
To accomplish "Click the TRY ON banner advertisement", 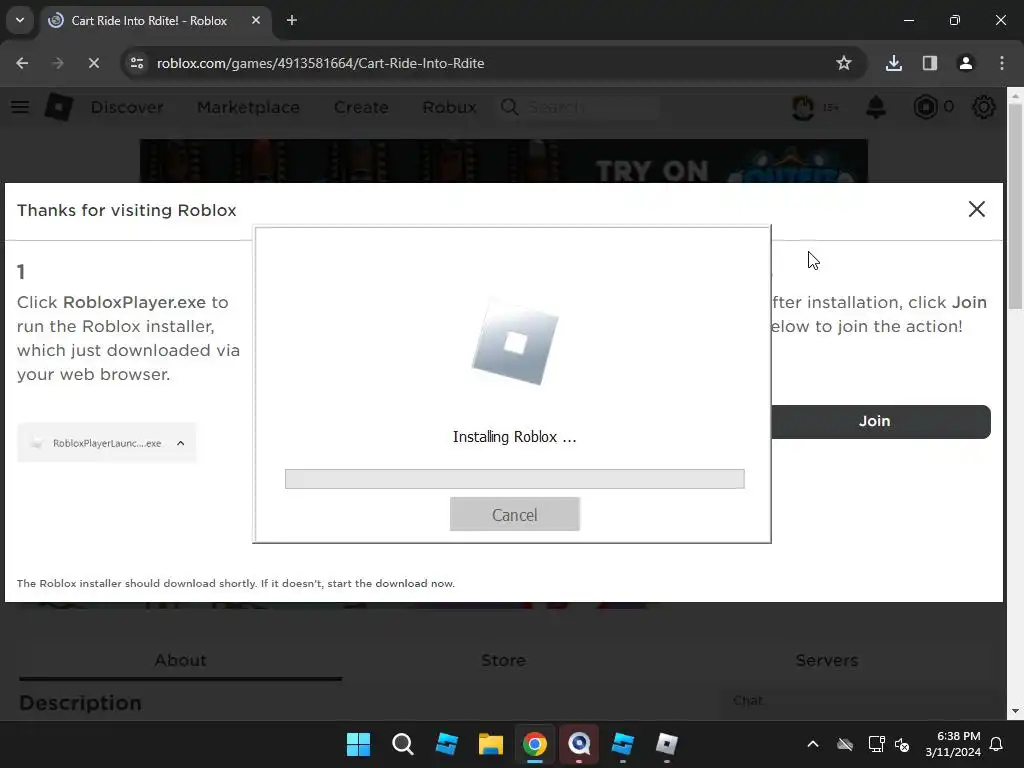I will [x=504, y=161].
